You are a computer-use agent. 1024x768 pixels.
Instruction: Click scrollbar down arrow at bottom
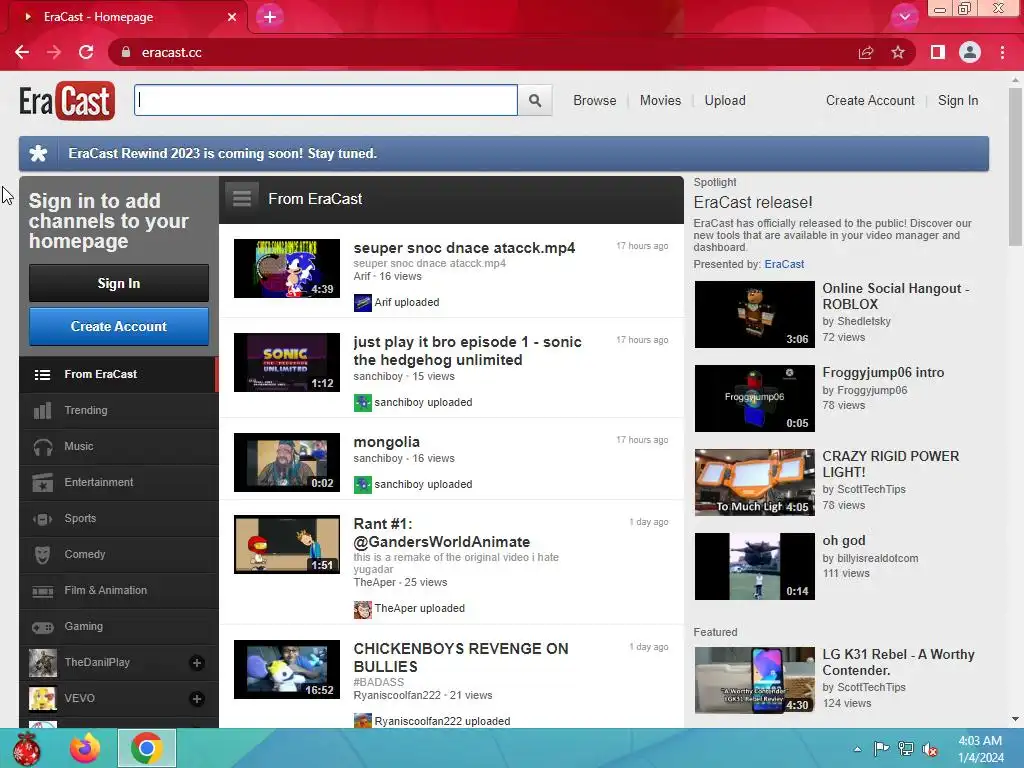[1014, 719]
